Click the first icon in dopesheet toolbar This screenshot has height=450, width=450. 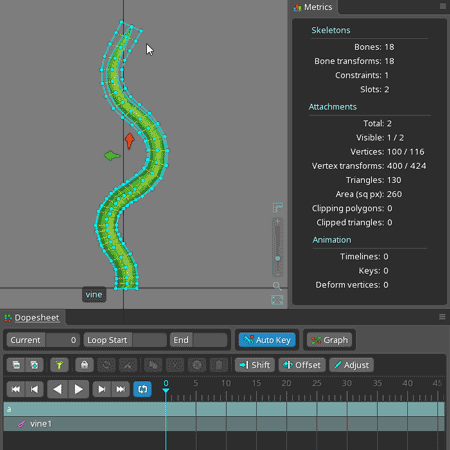(16, 365)
